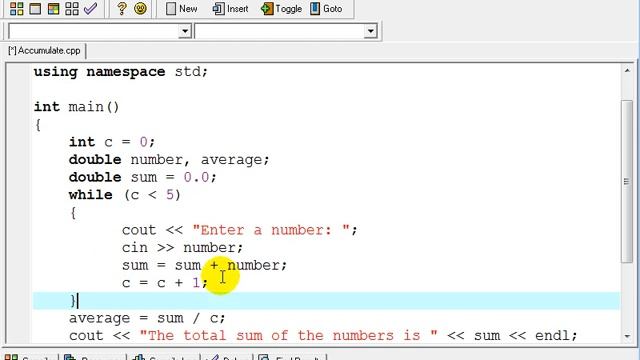
Task: Select the Accumulate.cpp editor tab
Action: pos(44,51)
